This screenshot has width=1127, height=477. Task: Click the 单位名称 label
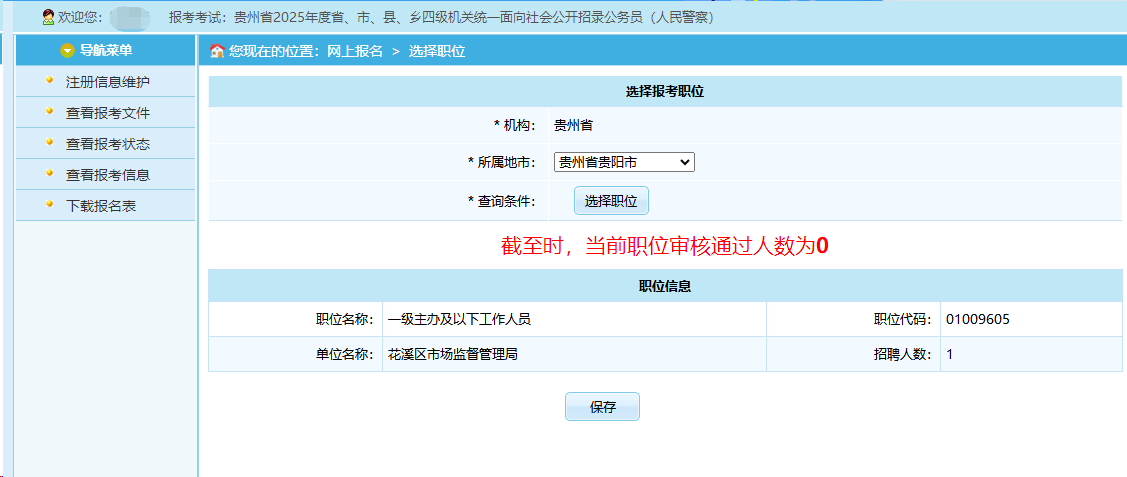pos(344,354)
